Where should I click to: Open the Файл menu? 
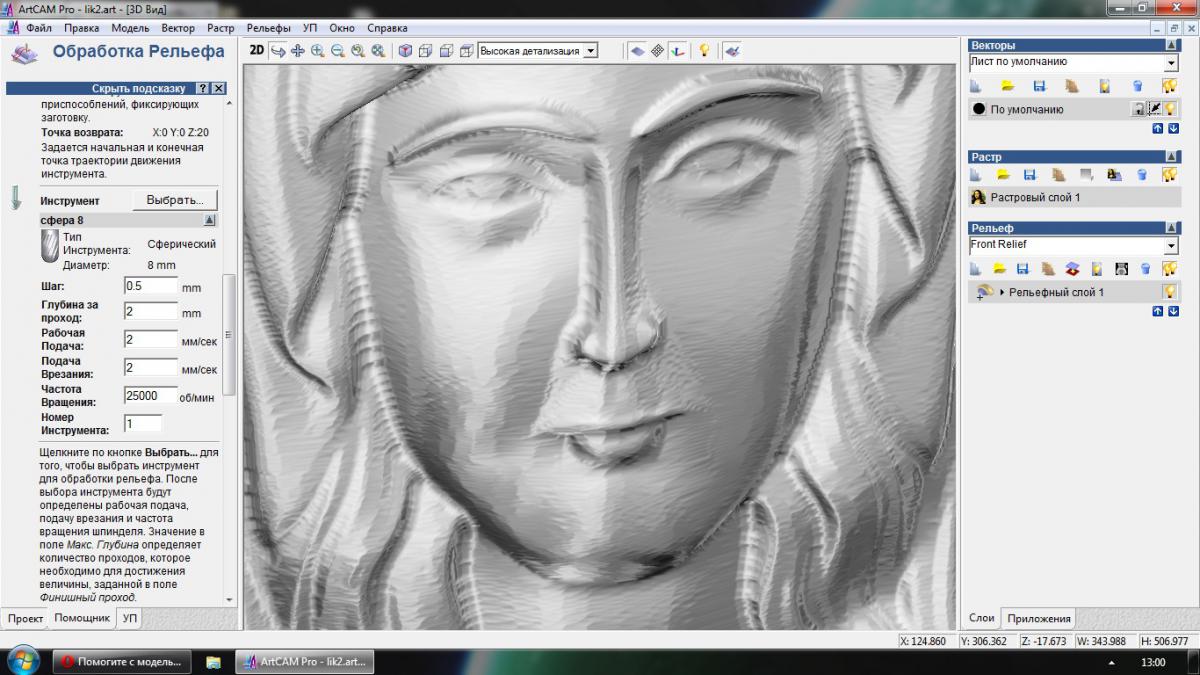pos(39,28)
